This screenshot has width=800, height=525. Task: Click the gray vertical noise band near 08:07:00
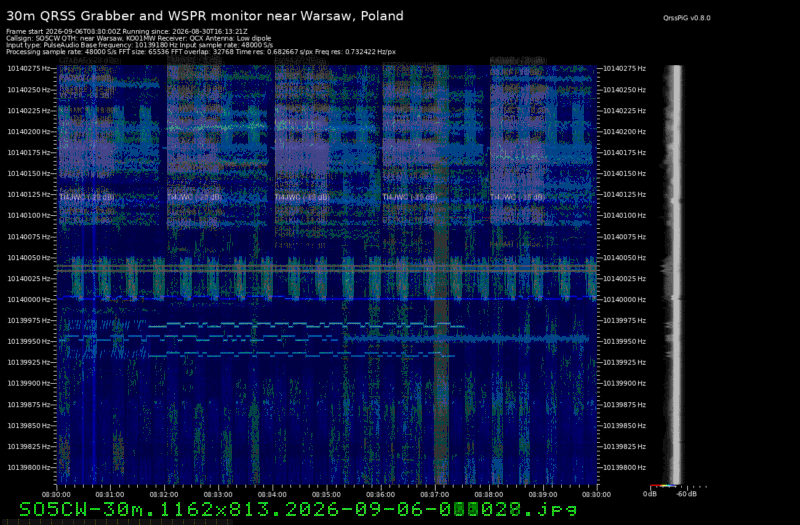pos(441,274)
